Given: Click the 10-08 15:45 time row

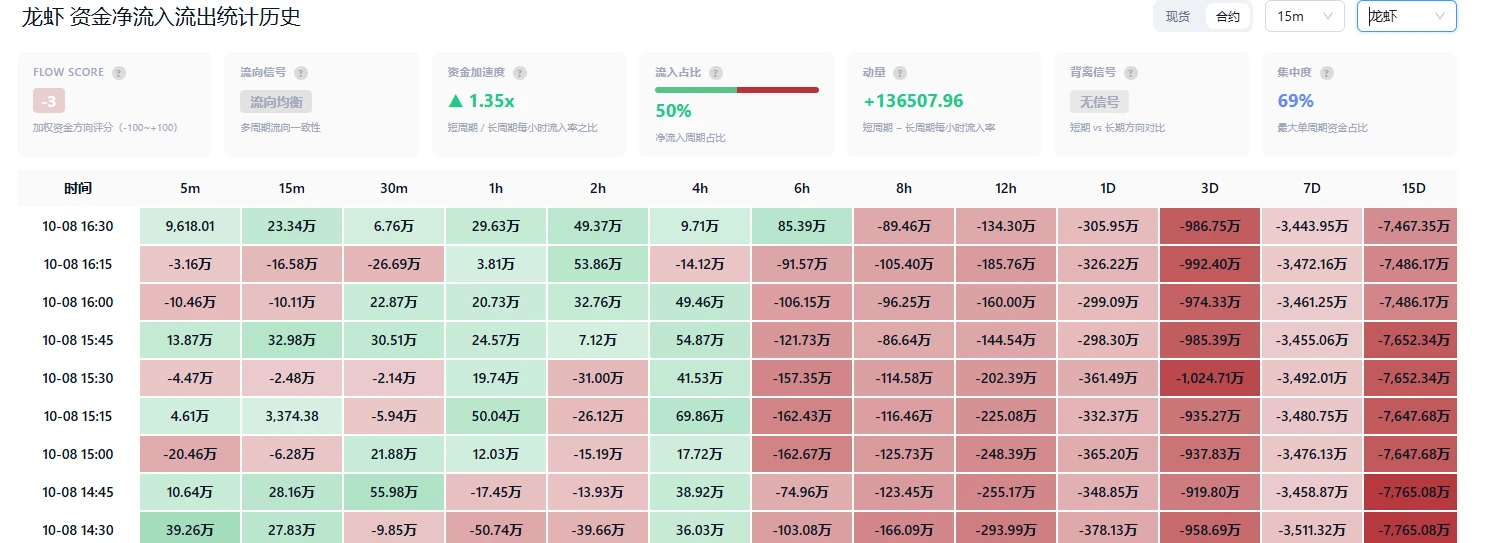Looking at the screenshot, I should (78, 340).
